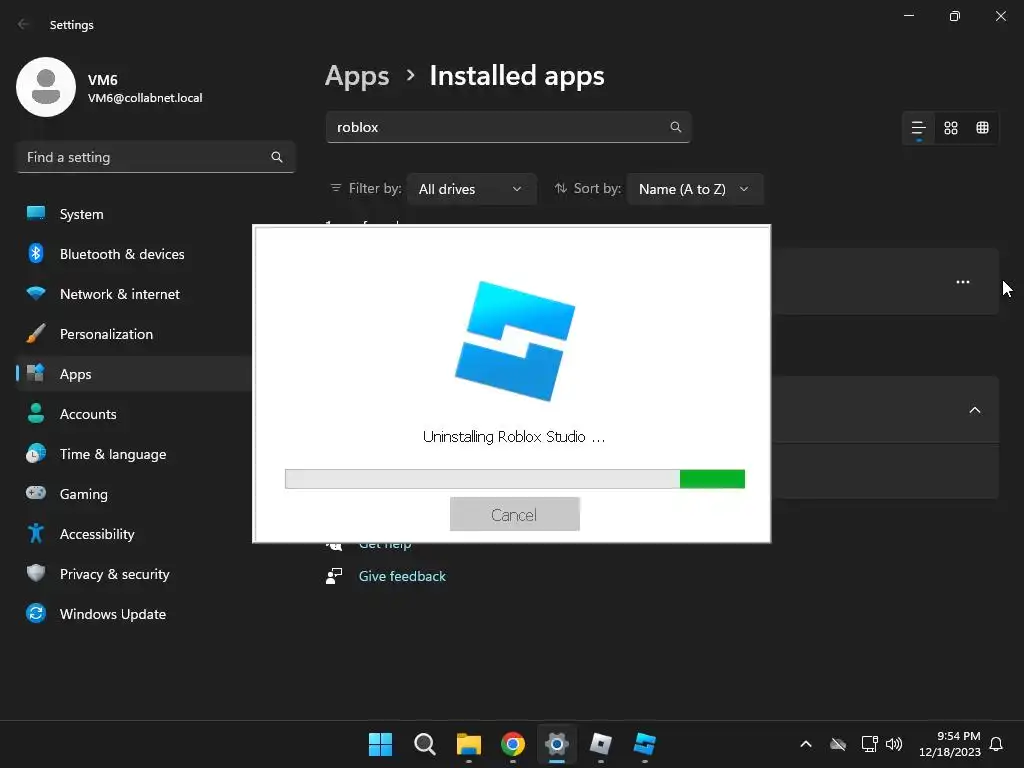The width and height of the screenshot is (1024, 768).
Task: Switch to grid view layout
Action: coord(951,128)
